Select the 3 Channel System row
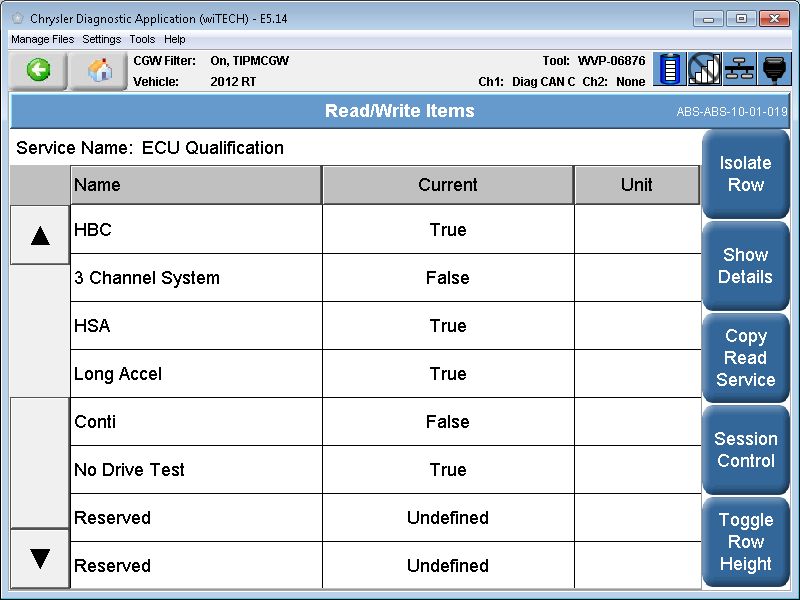800x600 pixels. [x=196, y=278]
